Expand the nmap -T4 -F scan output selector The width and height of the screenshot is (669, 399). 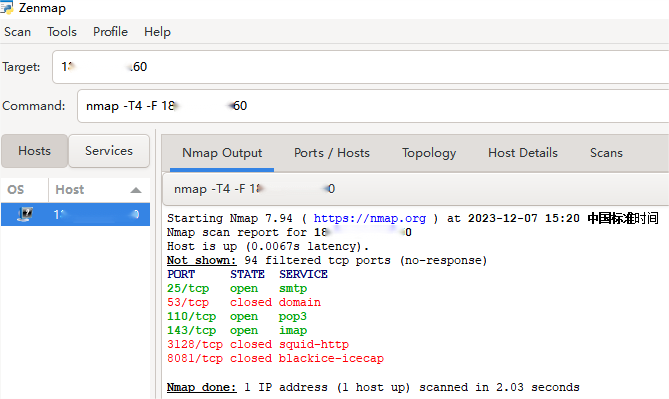pyautogui.click(x=415, y=189)
